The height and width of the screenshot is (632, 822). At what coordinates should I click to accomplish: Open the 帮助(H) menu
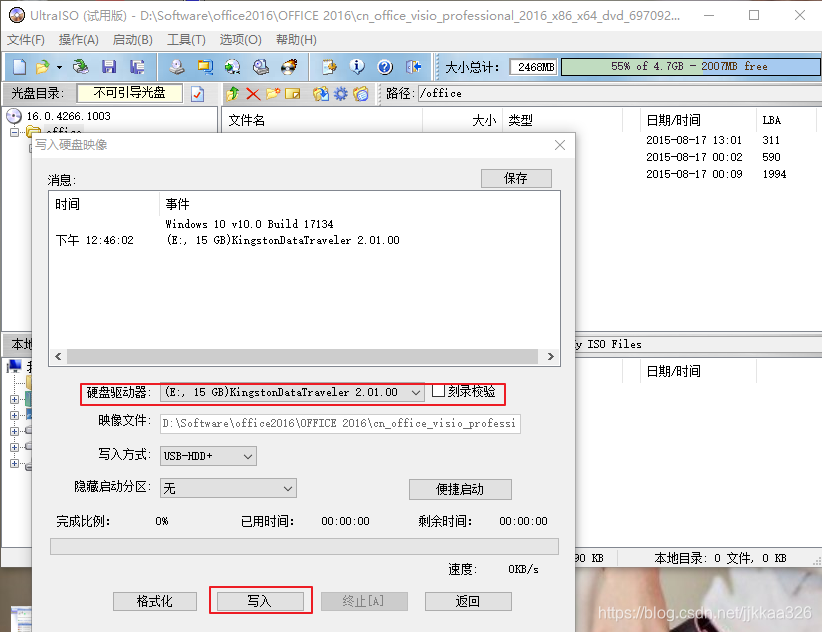[x=296, y=40]
